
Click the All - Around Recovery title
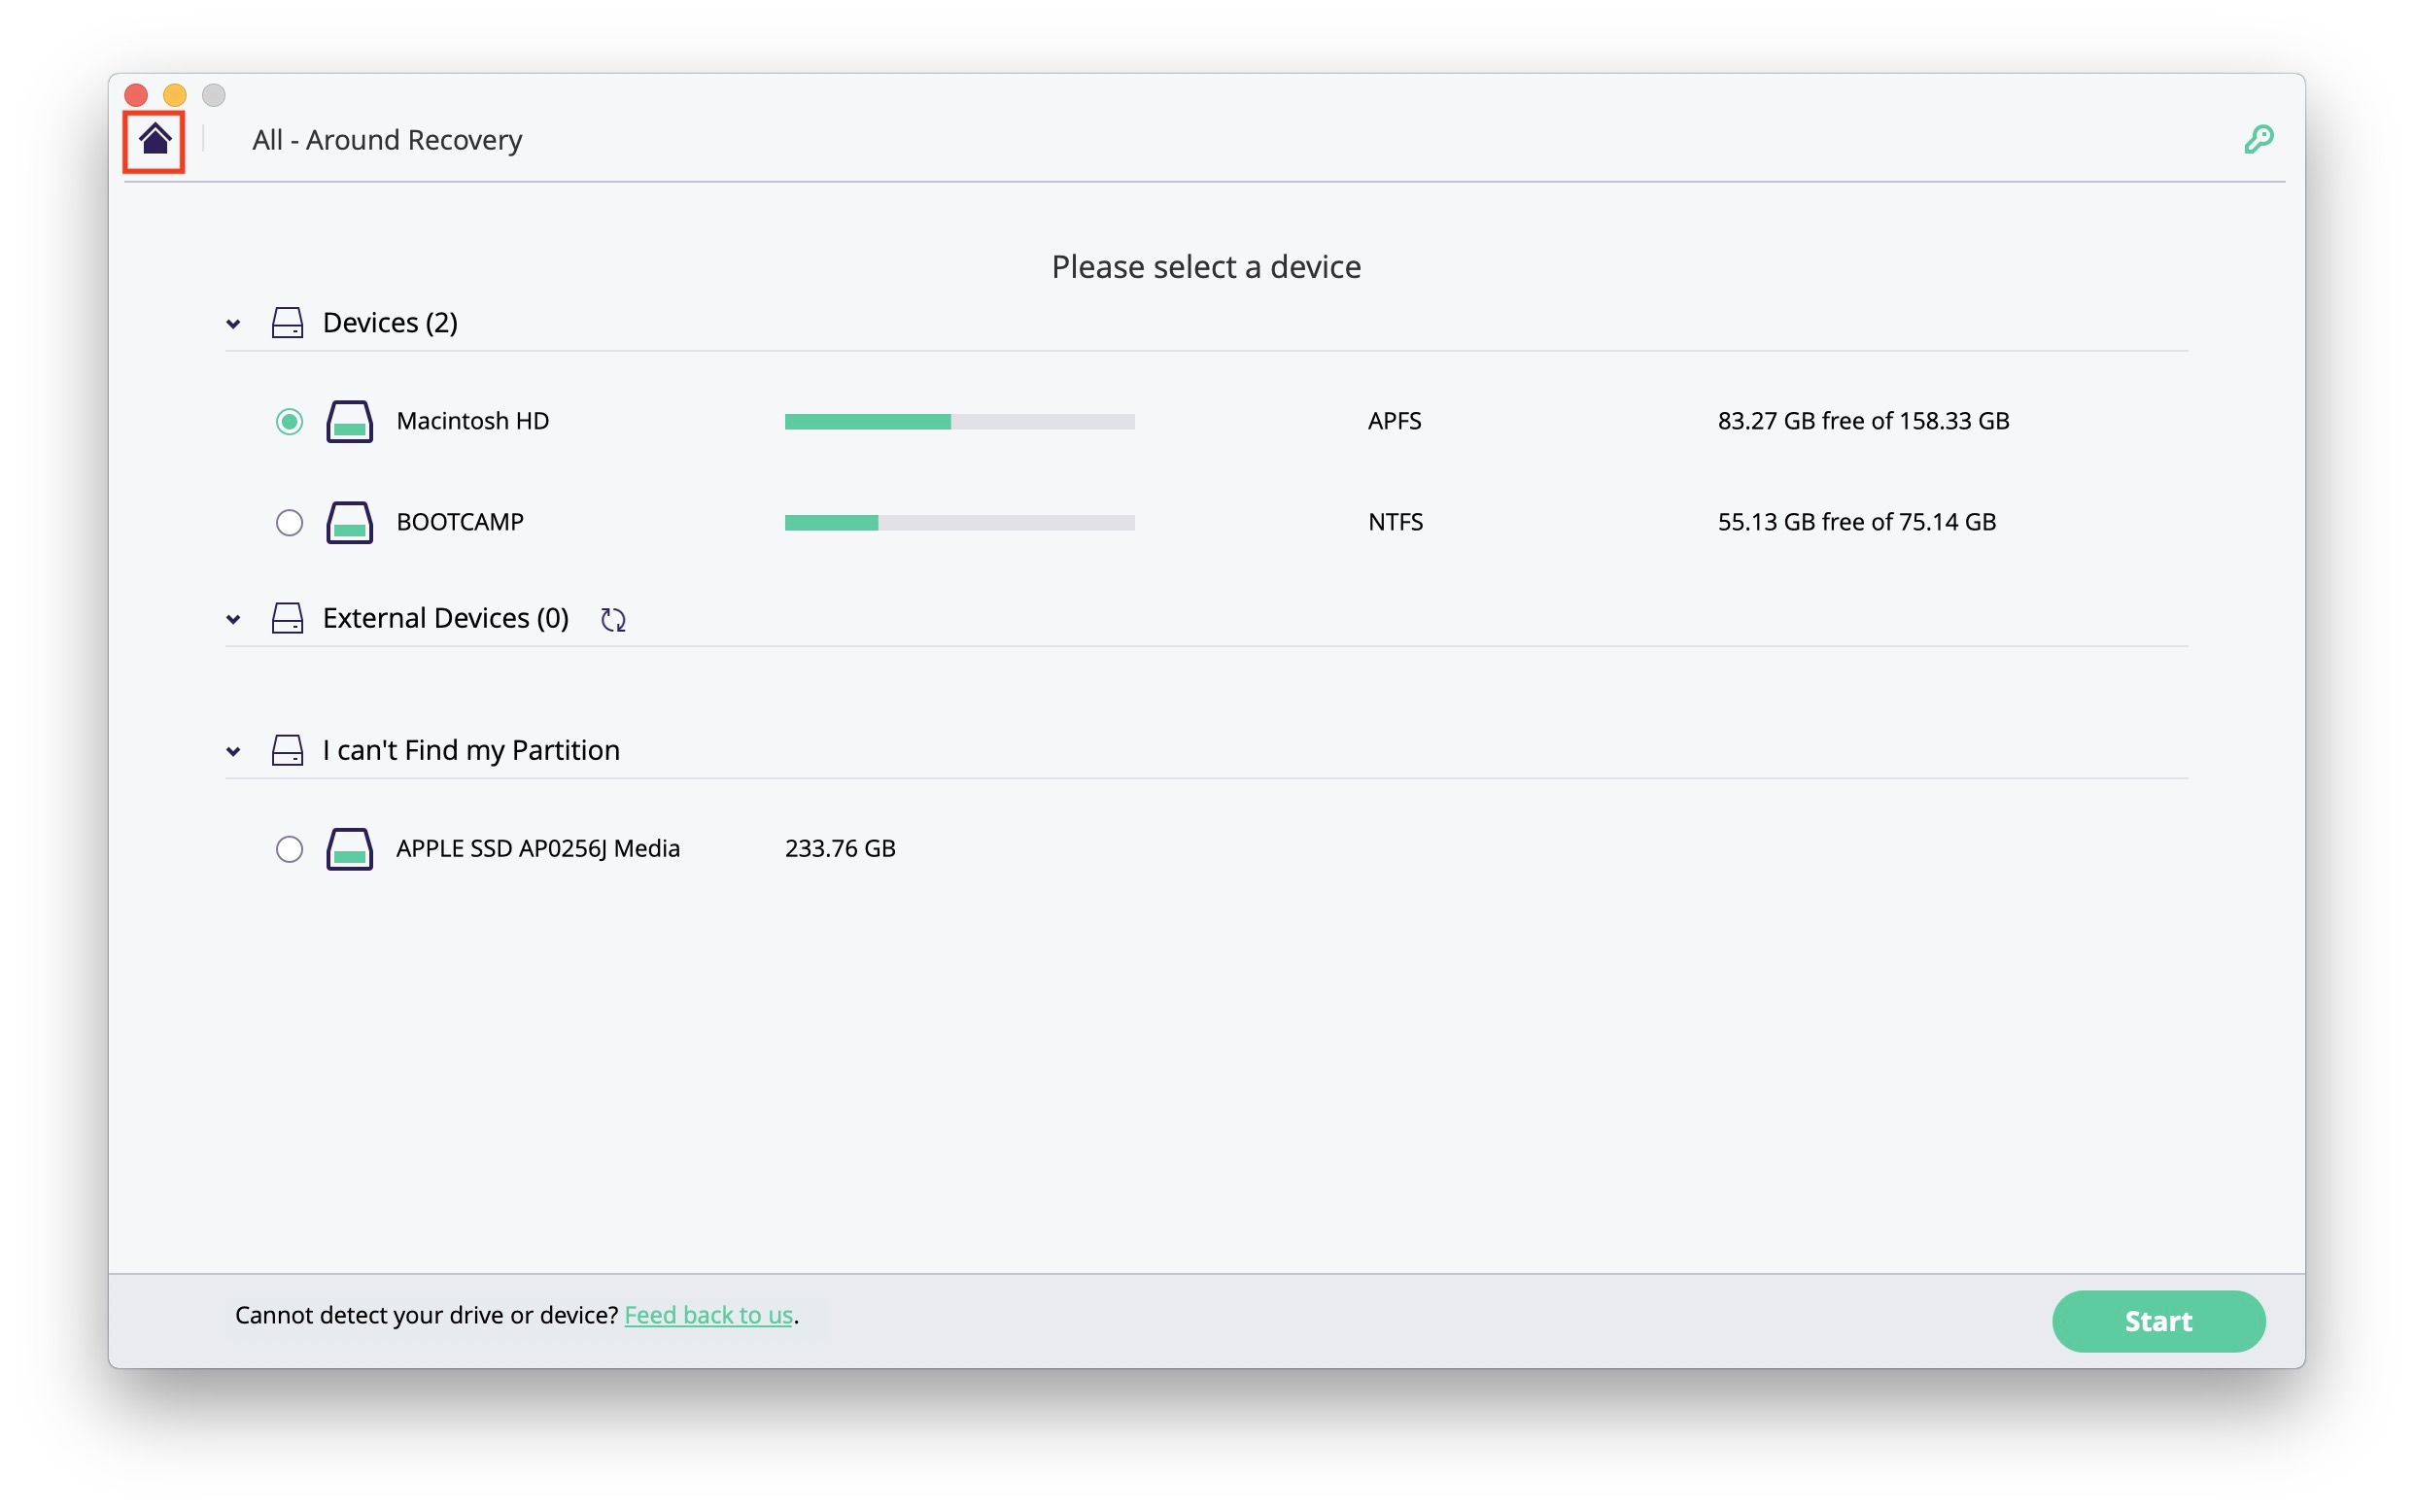[387, 140]
